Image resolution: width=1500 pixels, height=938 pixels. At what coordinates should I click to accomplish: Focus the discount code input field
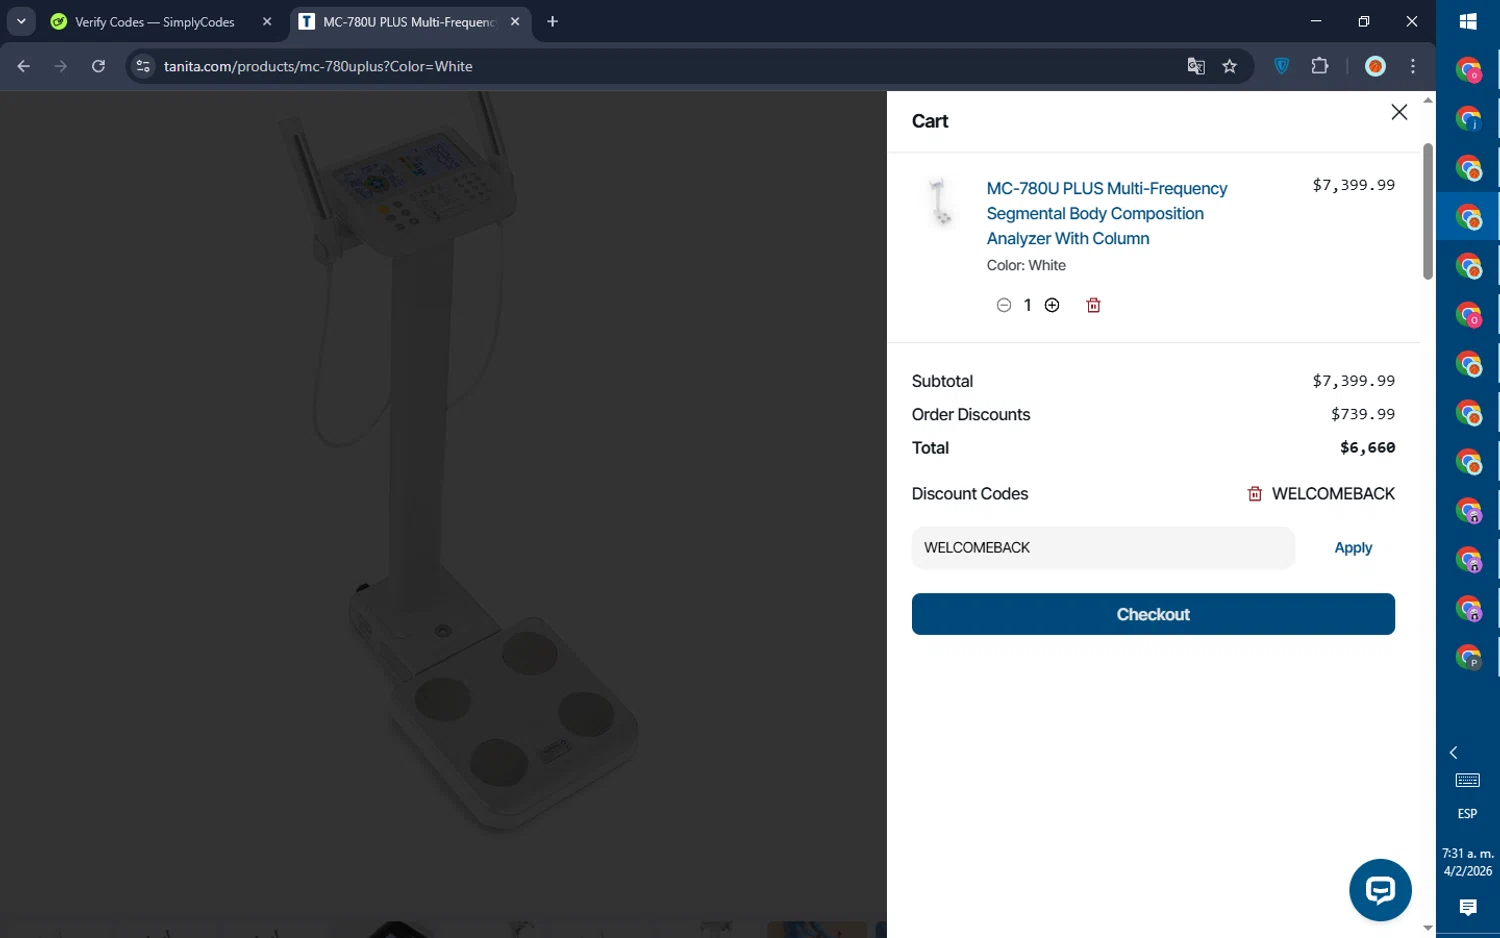click(x=1103, y=548)
